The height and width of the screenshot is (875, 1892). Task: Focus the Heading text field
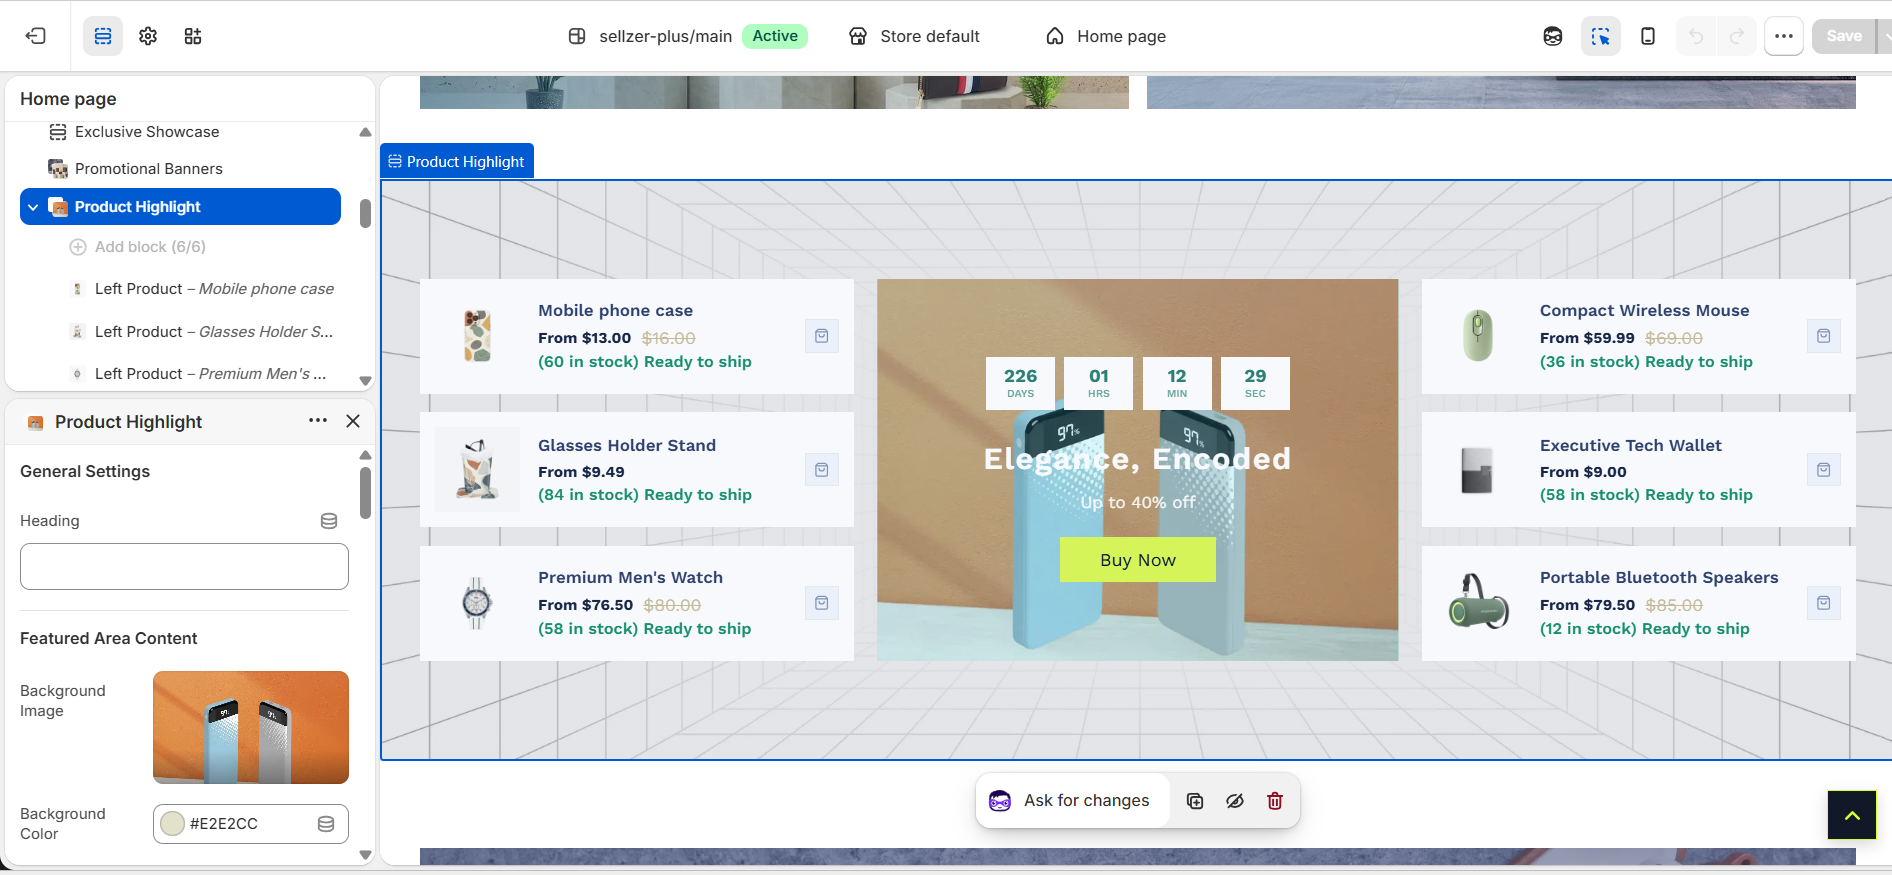coord(184,567)
